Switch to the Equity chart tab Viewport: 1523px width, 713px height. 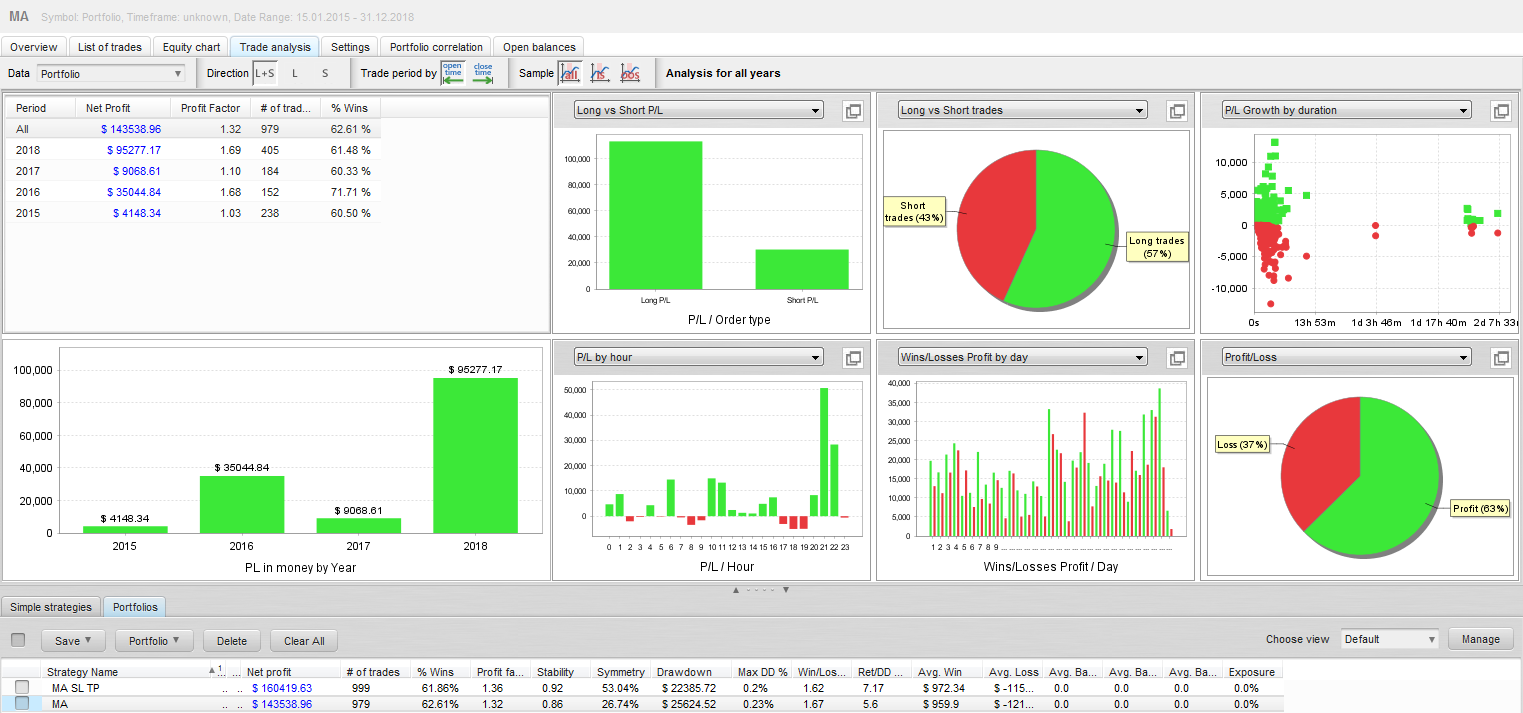coord(191,47)
